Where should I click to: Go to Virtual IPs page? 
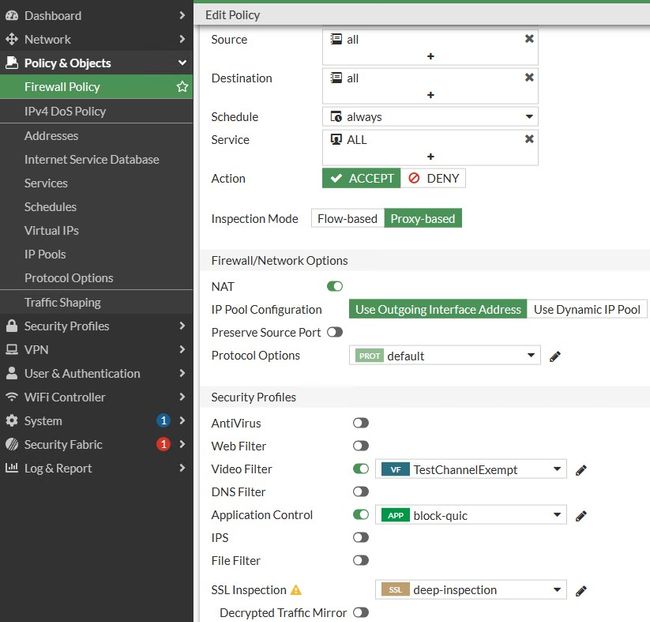(51, 230)
